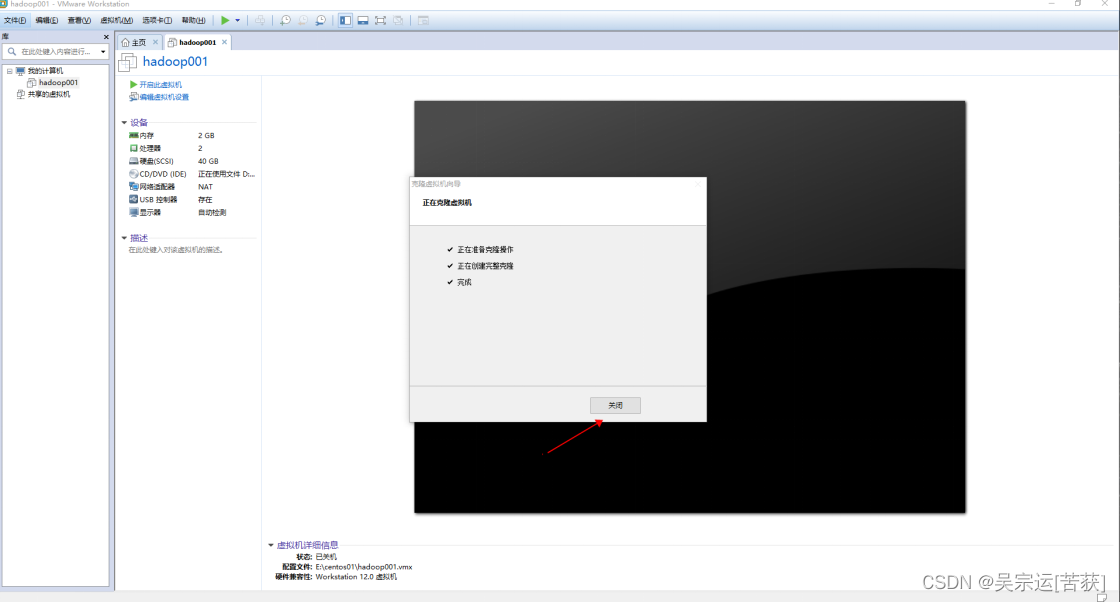This screenshot has width=1120, height=602.
Task: Close the 库 library panel
Action: tap(106, 37)
